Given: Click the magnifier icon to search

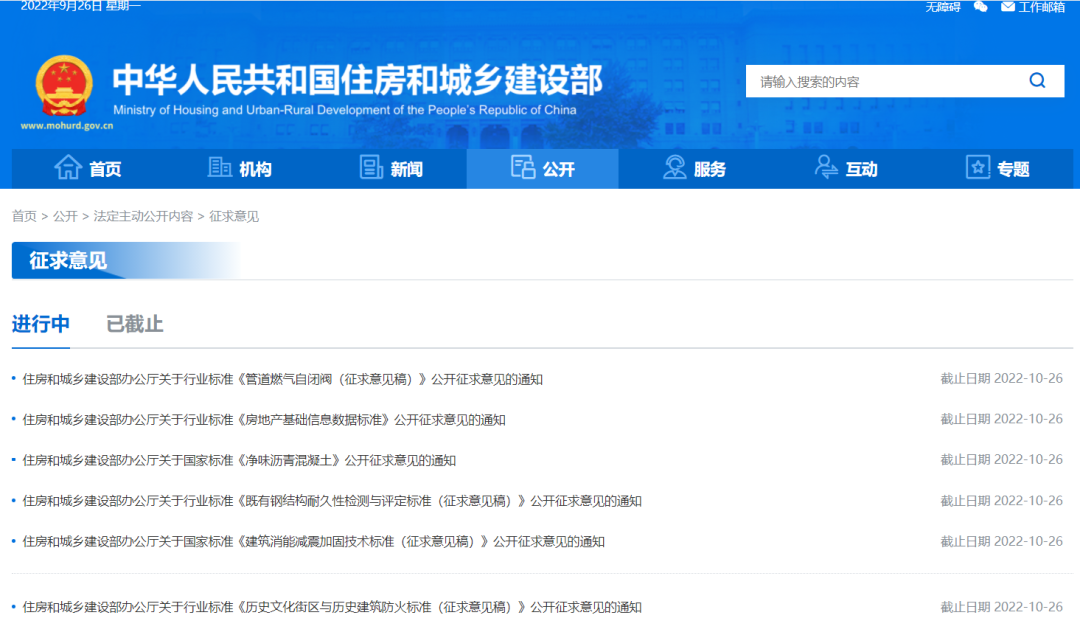Looking at the screenshot, I should pos(1036,81).
